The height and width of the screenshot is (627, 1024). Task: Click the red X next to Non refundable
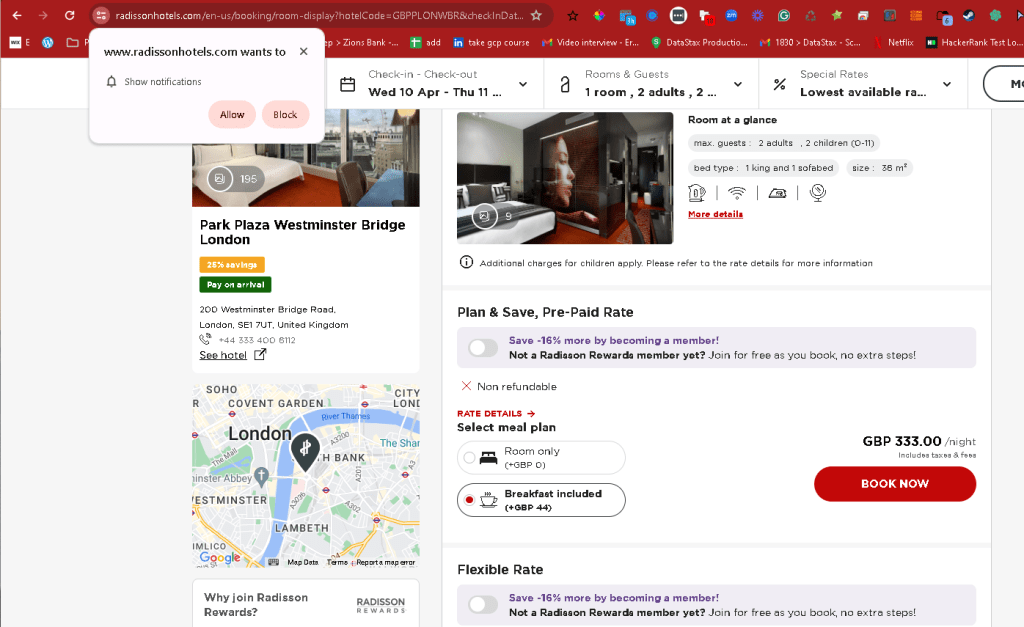pos(466,386)
